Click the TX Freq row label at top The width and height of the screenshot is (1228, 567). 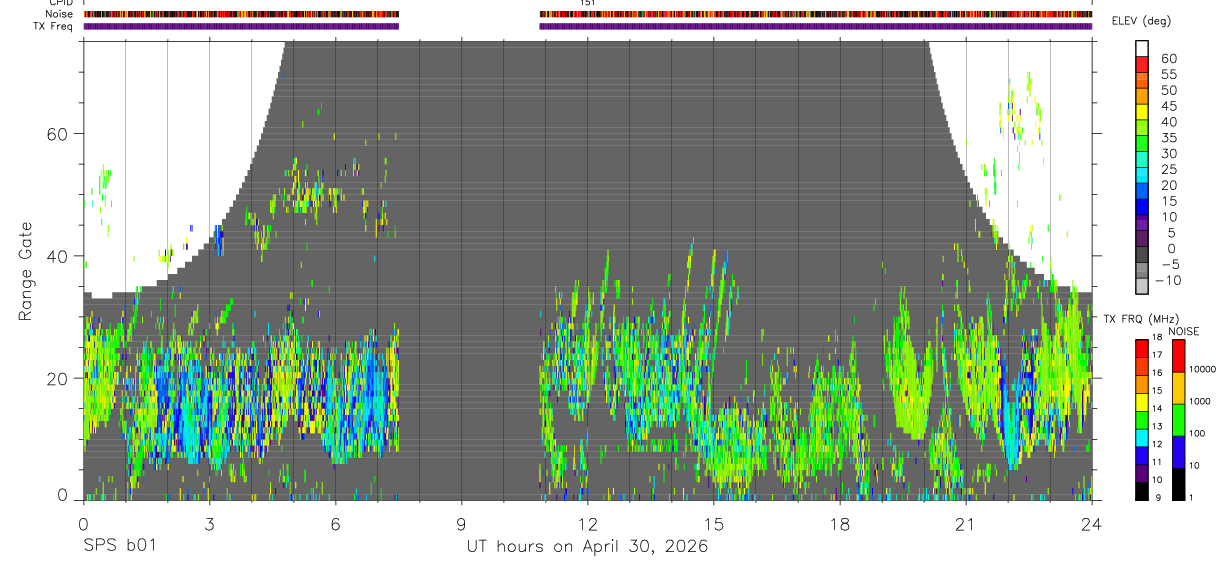coord(54,26)
